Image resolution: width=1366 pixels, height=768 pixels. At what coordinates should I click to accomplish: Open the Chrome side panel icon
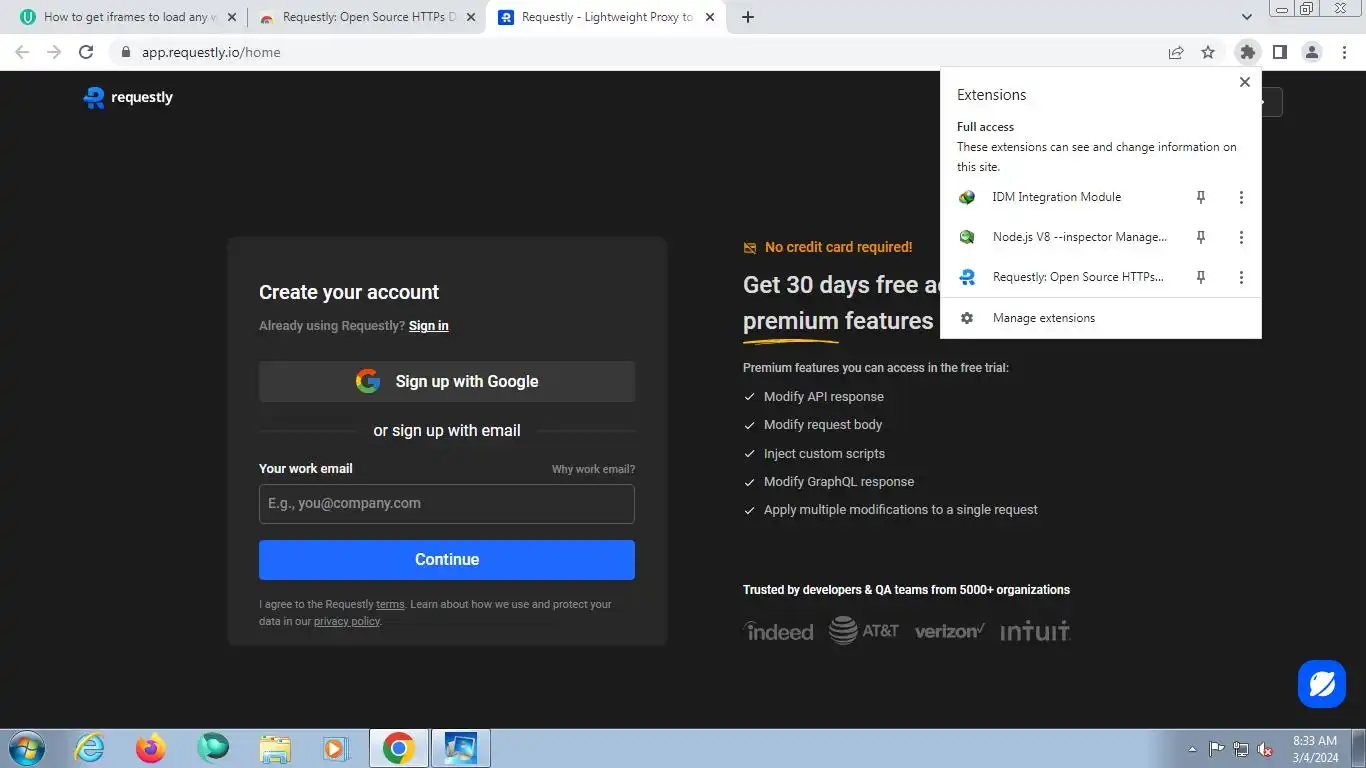click(x=1279, y=52)
